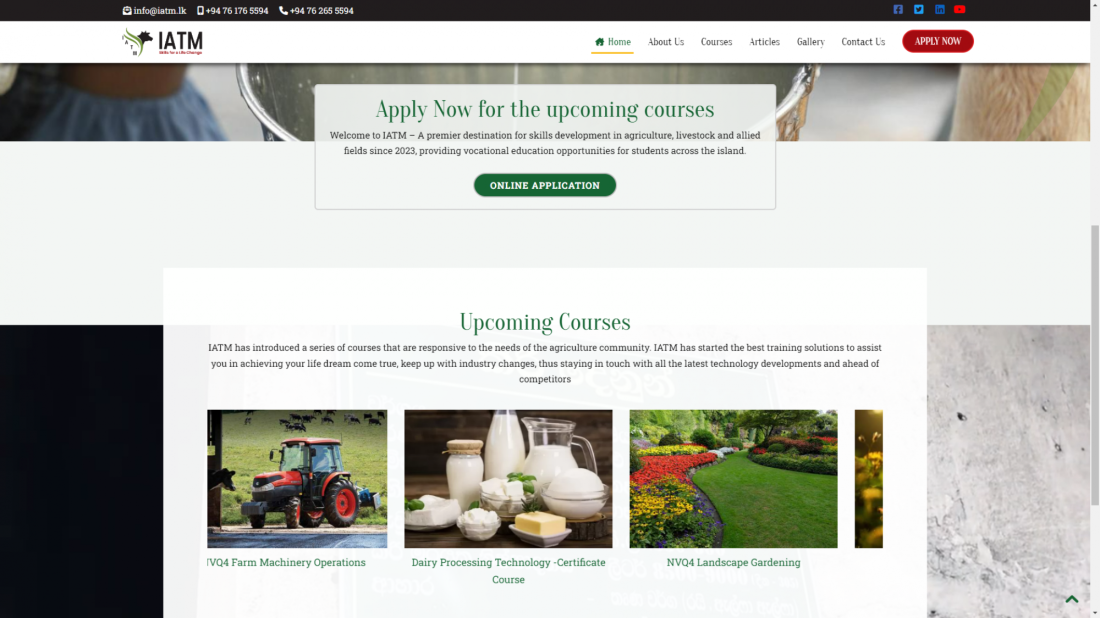The image size is (1100, 618).
Task: Open the Twitter social icon
Action: coord(918,10)
